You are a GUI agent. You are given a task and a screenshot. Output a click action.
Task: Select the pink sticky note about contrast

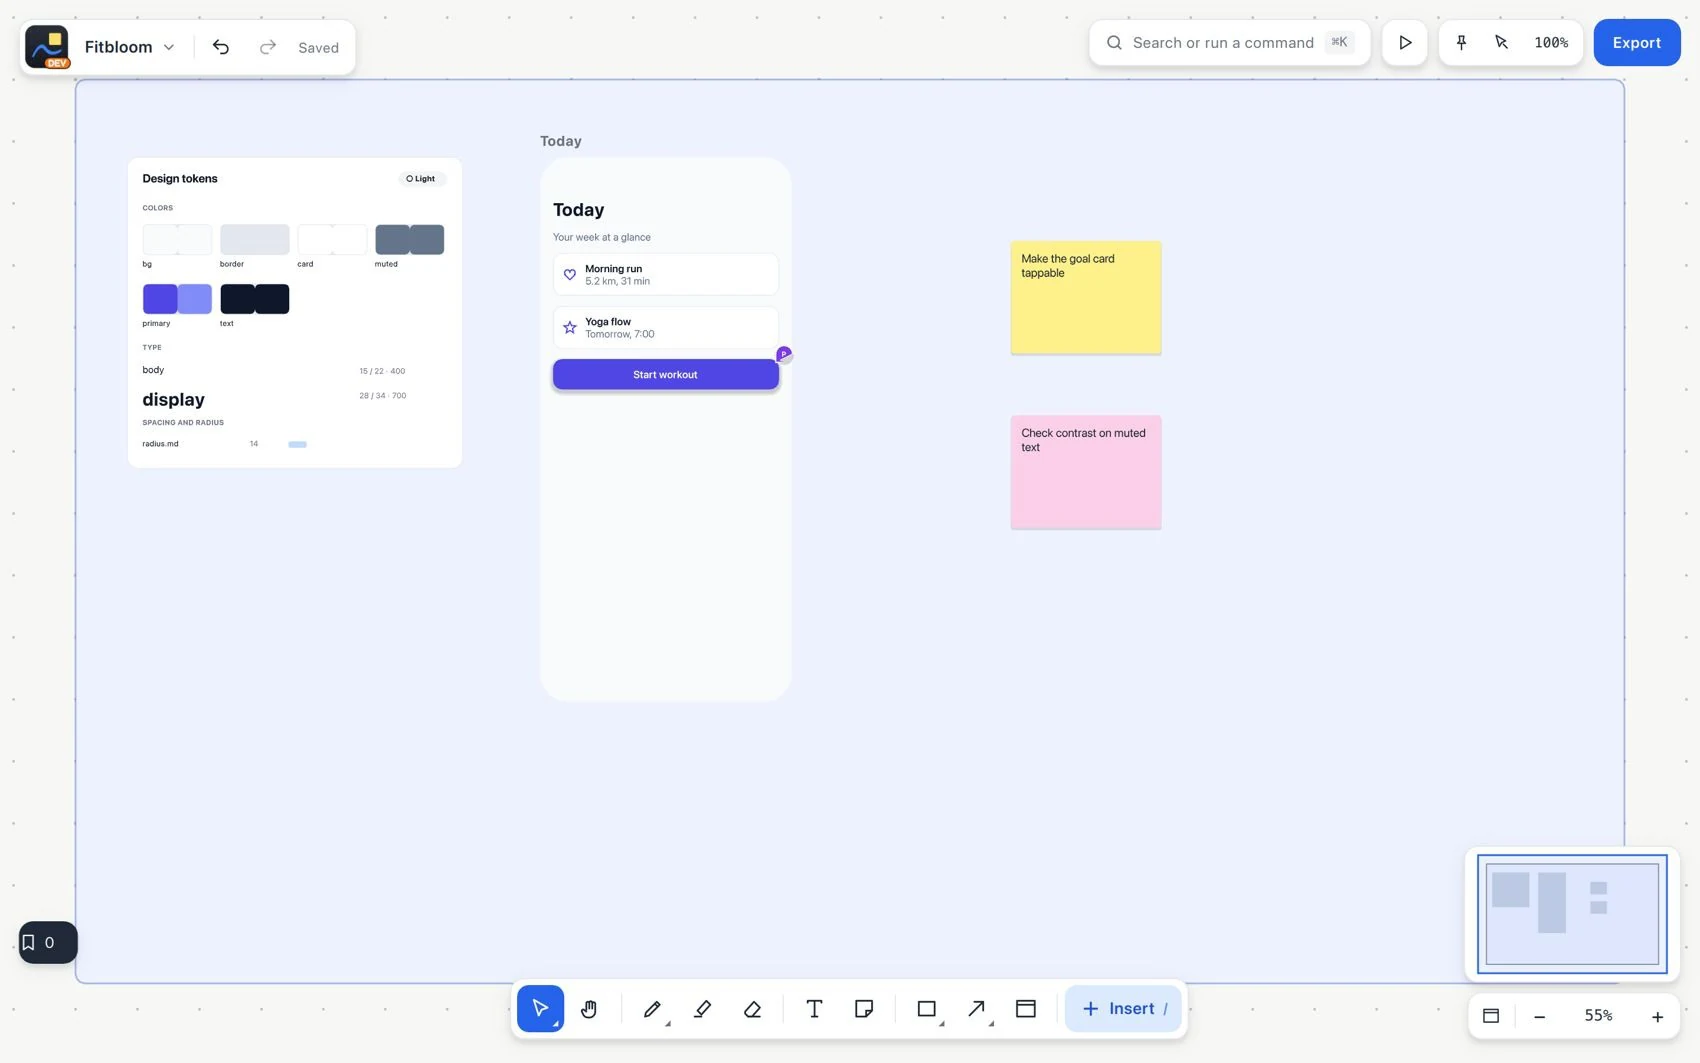click(1086, 472)
